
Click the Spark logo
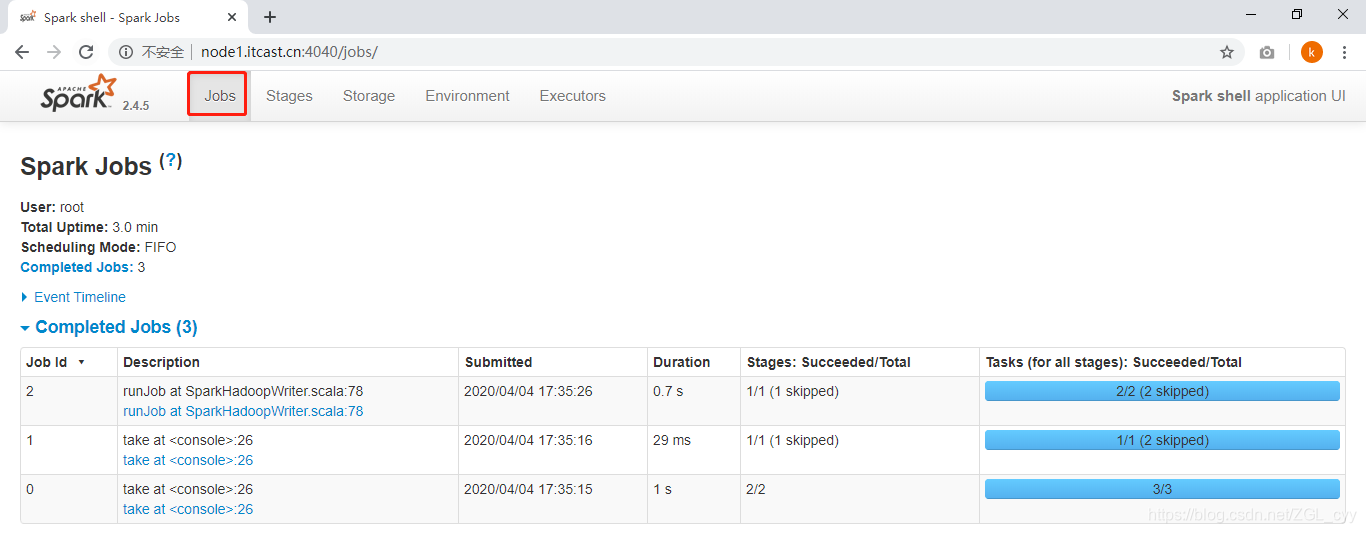(x=78, y=93)
